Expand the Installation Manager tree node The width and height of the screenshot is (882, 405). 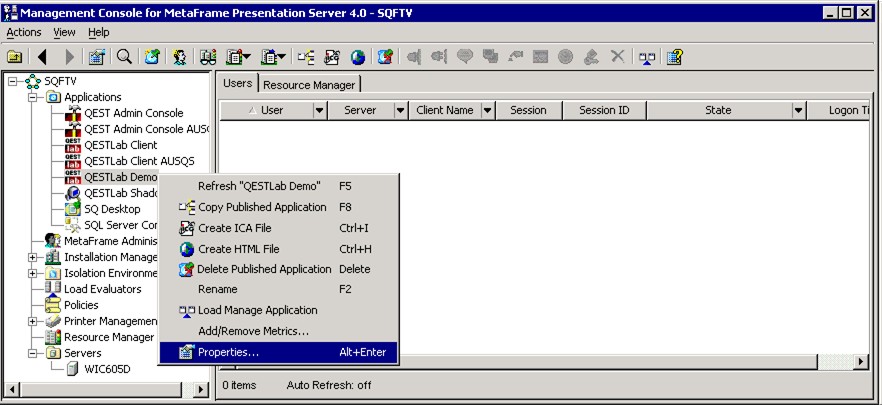[x=33, y=257]
